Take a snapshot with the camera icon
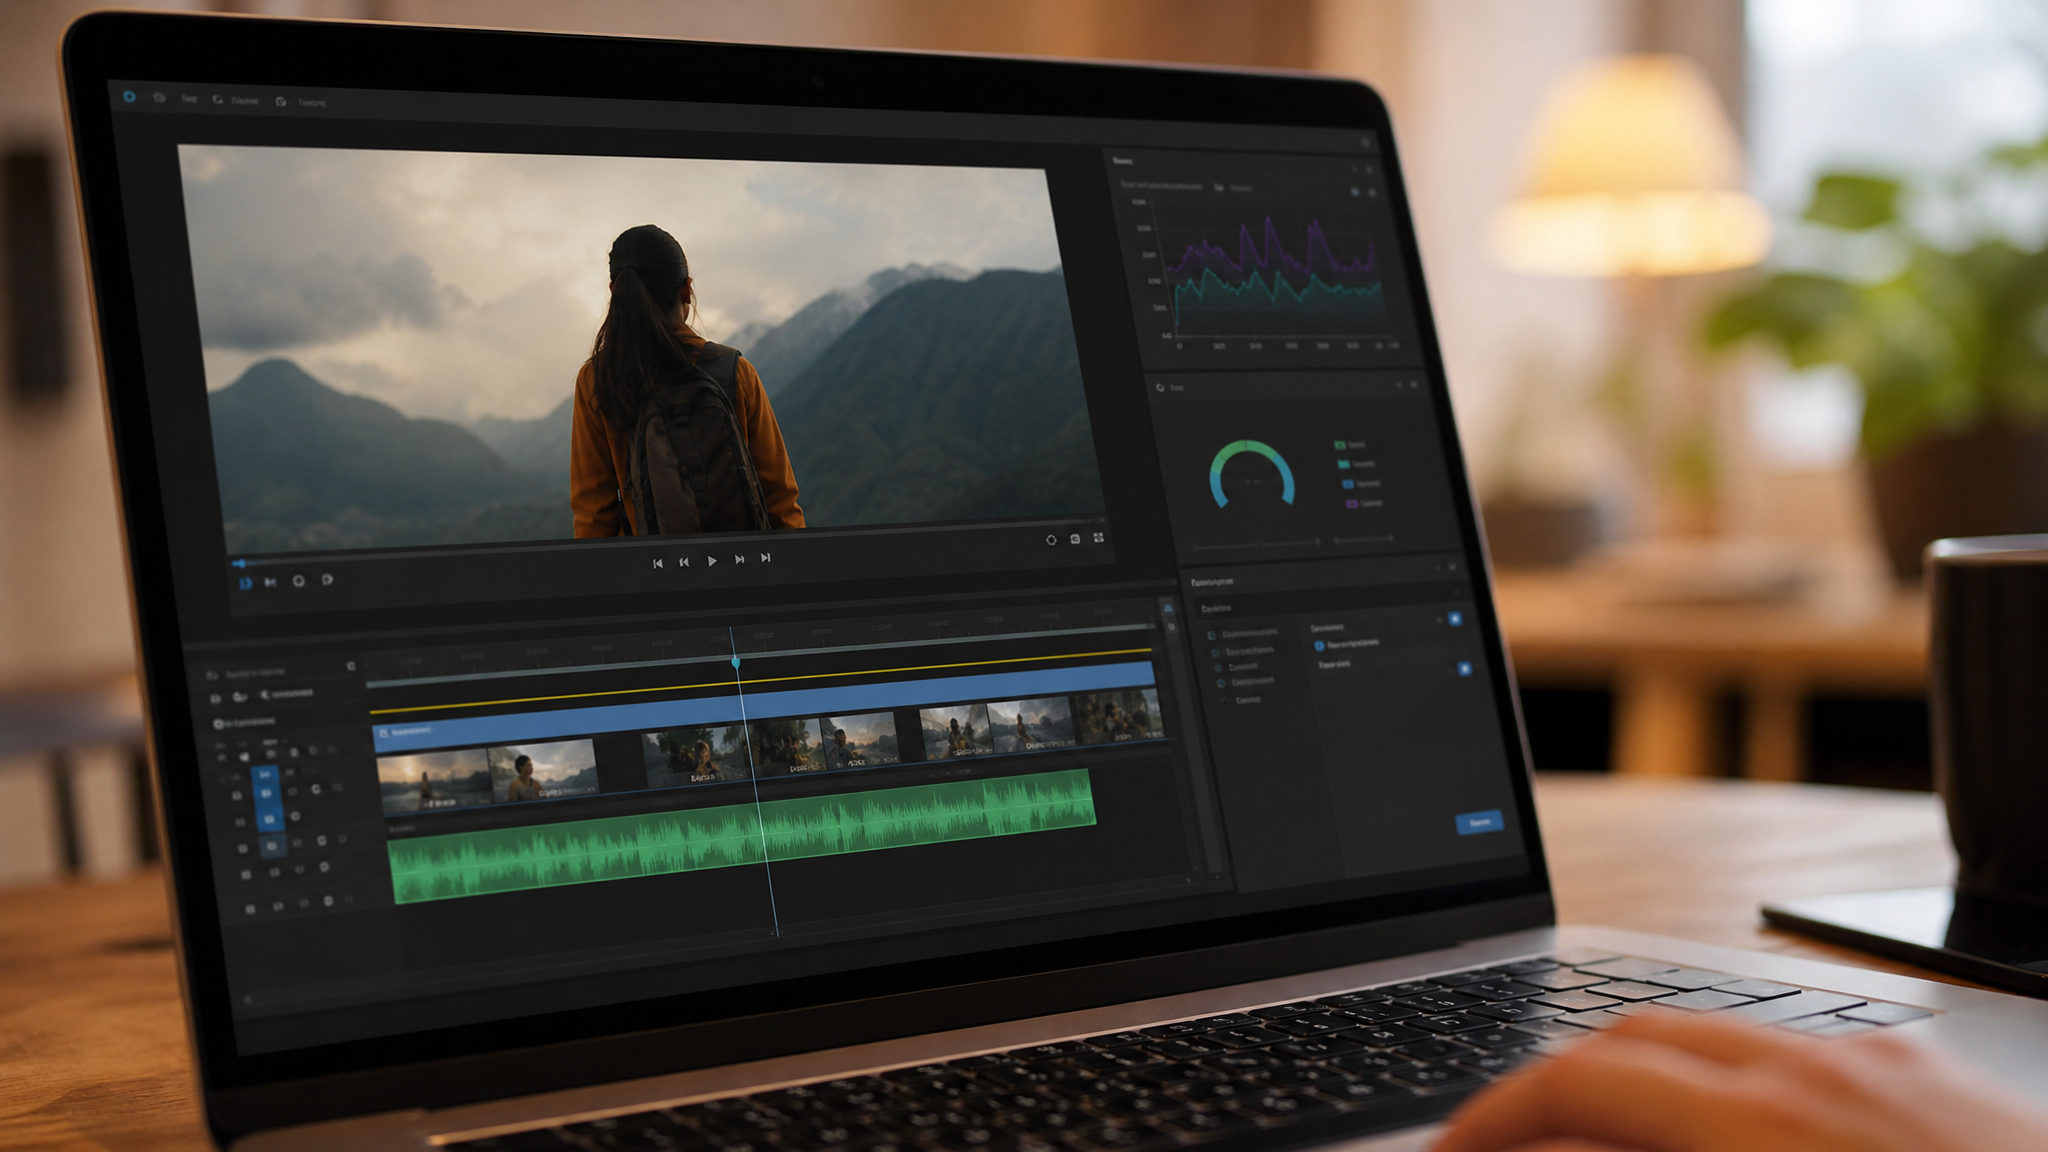The height and width of the screenshot is (1152, 2048). [1075, 539]
